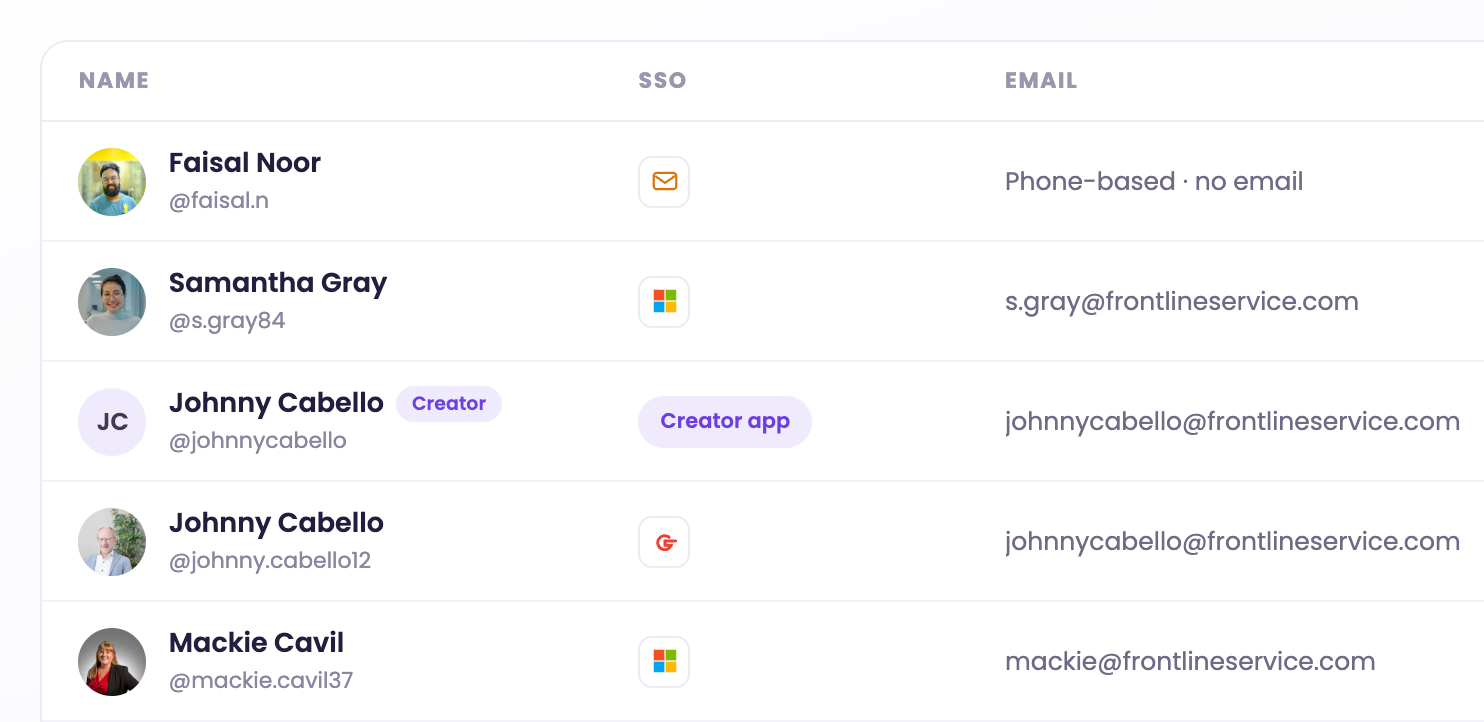This screenshot has width=1484, height=722.
Task: Click the @mackie.cavil37 username
Action: pyautogui.click(x=261, y=681)
